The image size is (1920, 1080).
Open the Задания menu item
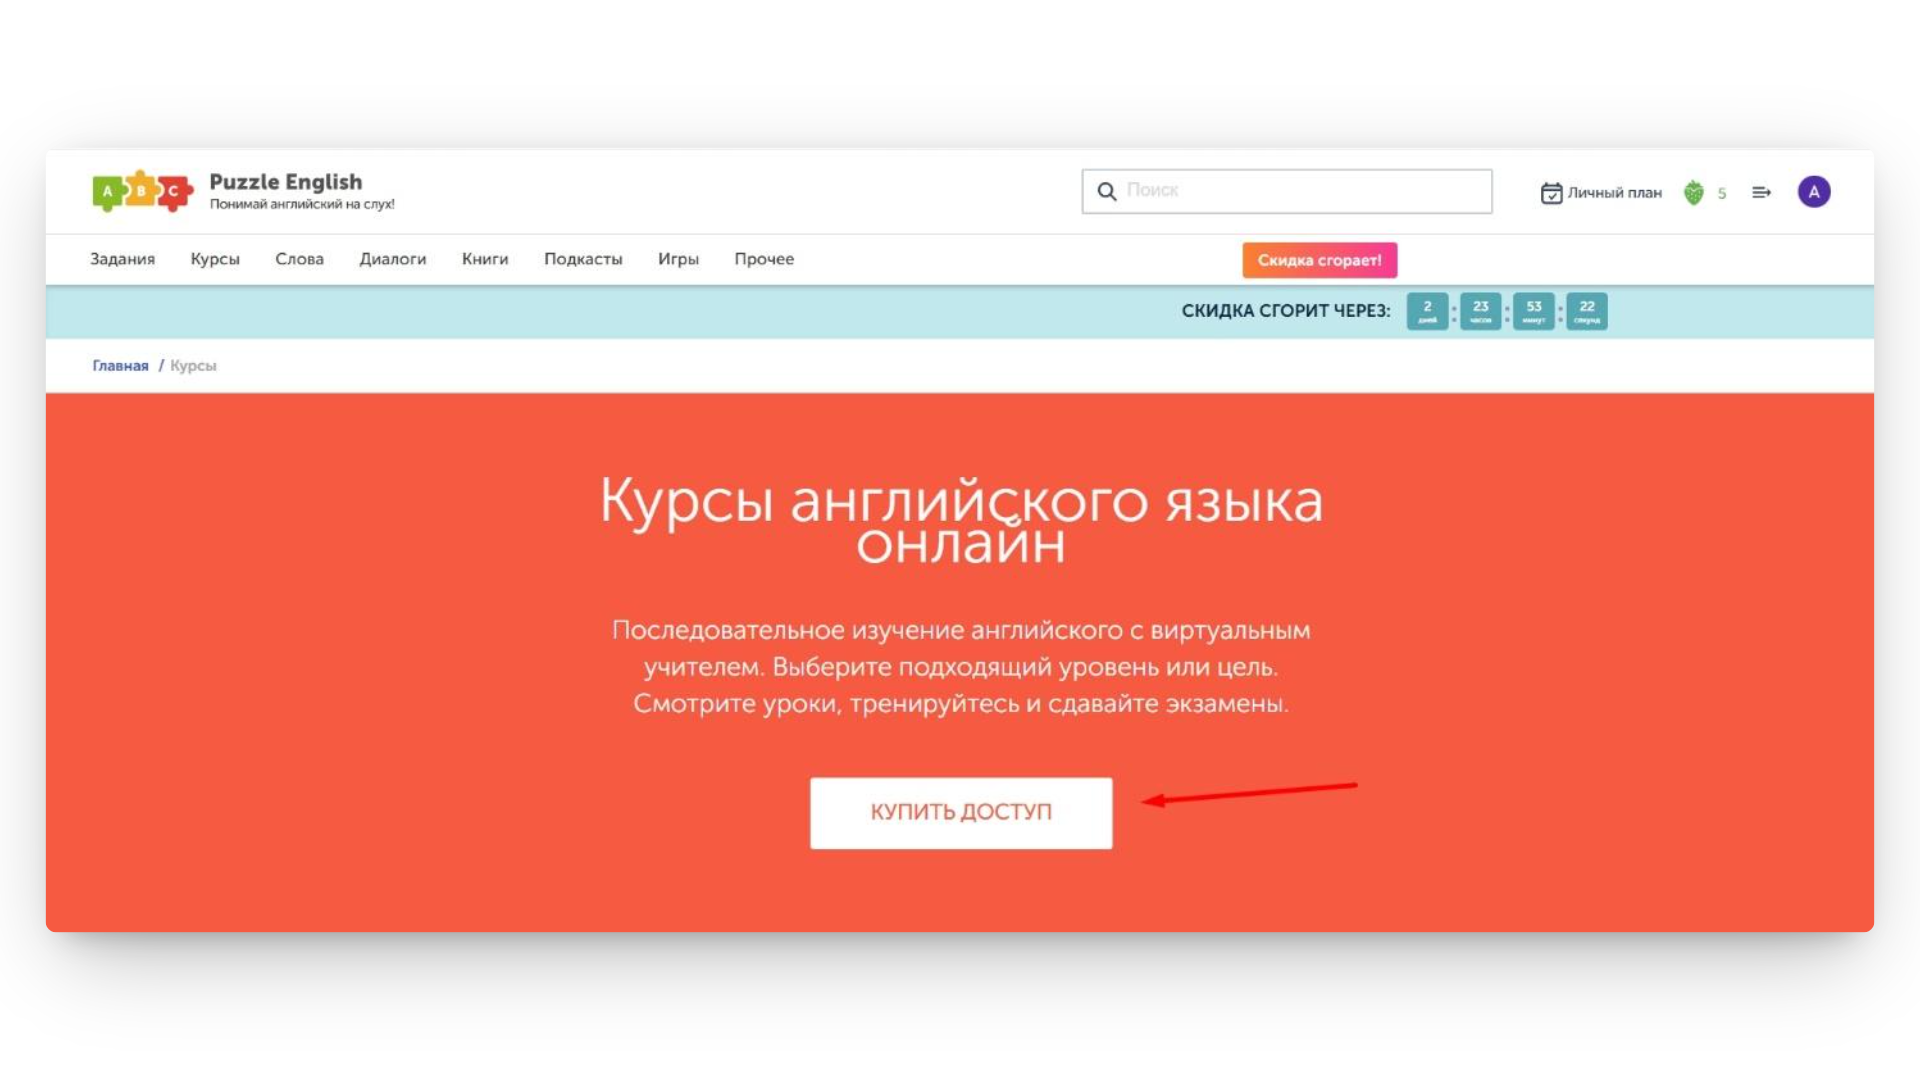pyautogui.click(x=122, y=259)
